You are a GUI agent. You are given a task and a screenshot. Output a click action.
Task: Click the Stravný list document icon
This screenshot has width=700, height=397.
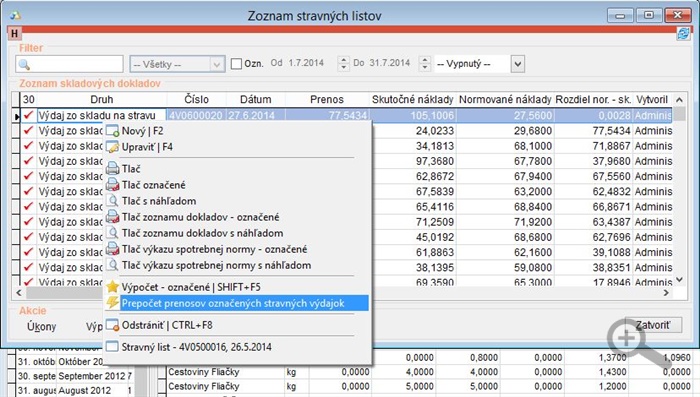(x=113, y=347)
